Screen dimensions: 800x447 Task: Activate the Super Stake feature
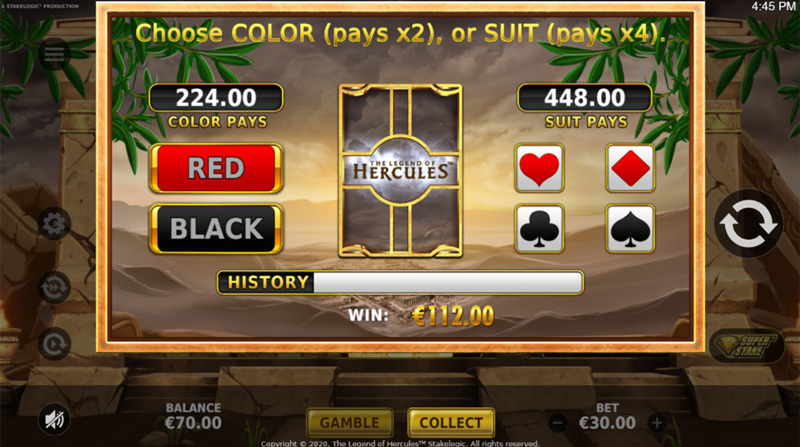(746, 345)
